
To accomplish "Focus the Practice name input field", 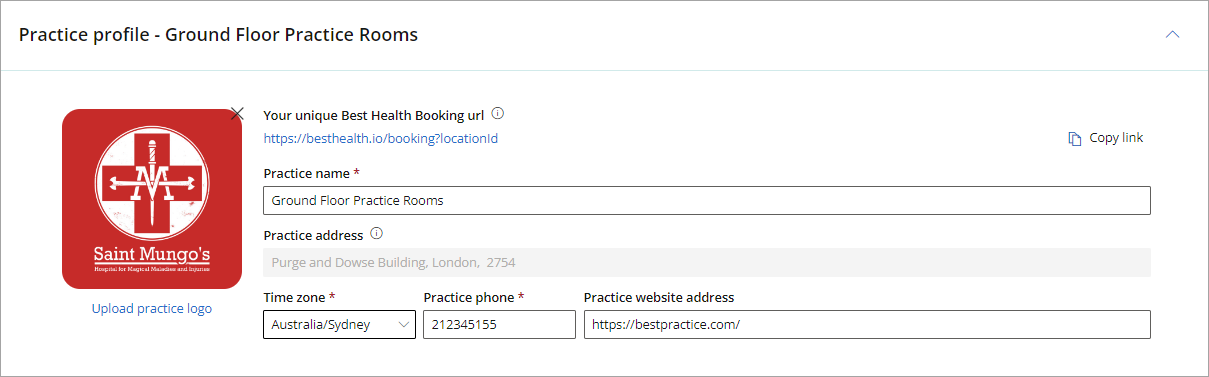I will (707, 200).
